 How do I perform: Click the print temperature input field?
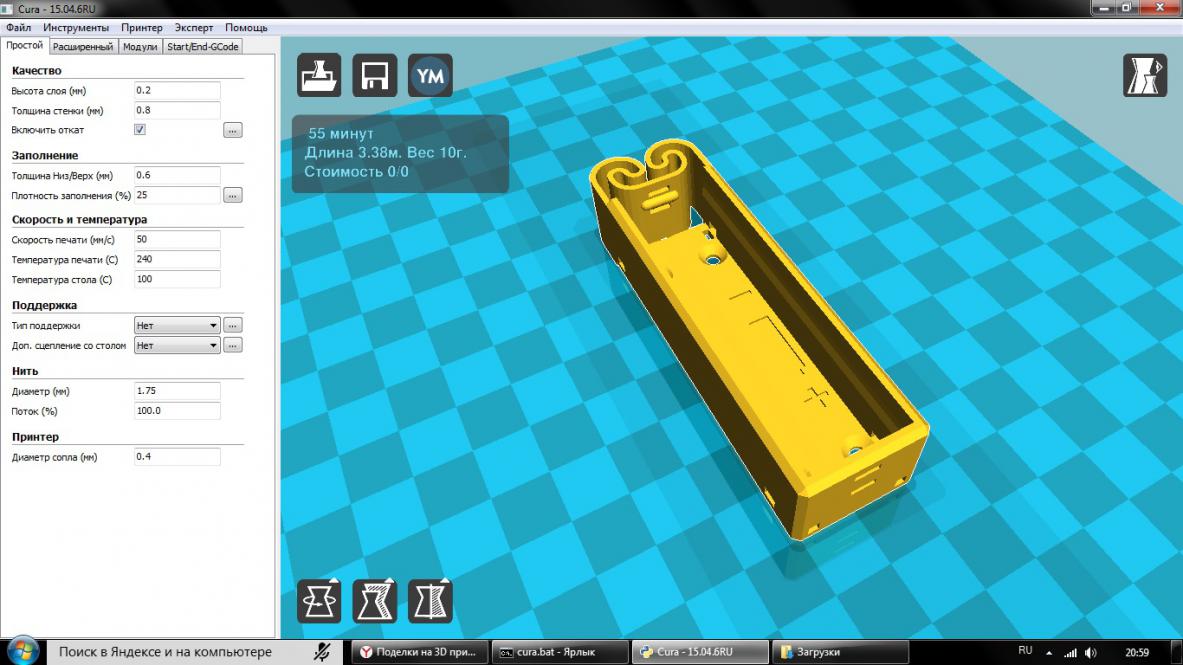pyautogui.click(x=176, y=260)
